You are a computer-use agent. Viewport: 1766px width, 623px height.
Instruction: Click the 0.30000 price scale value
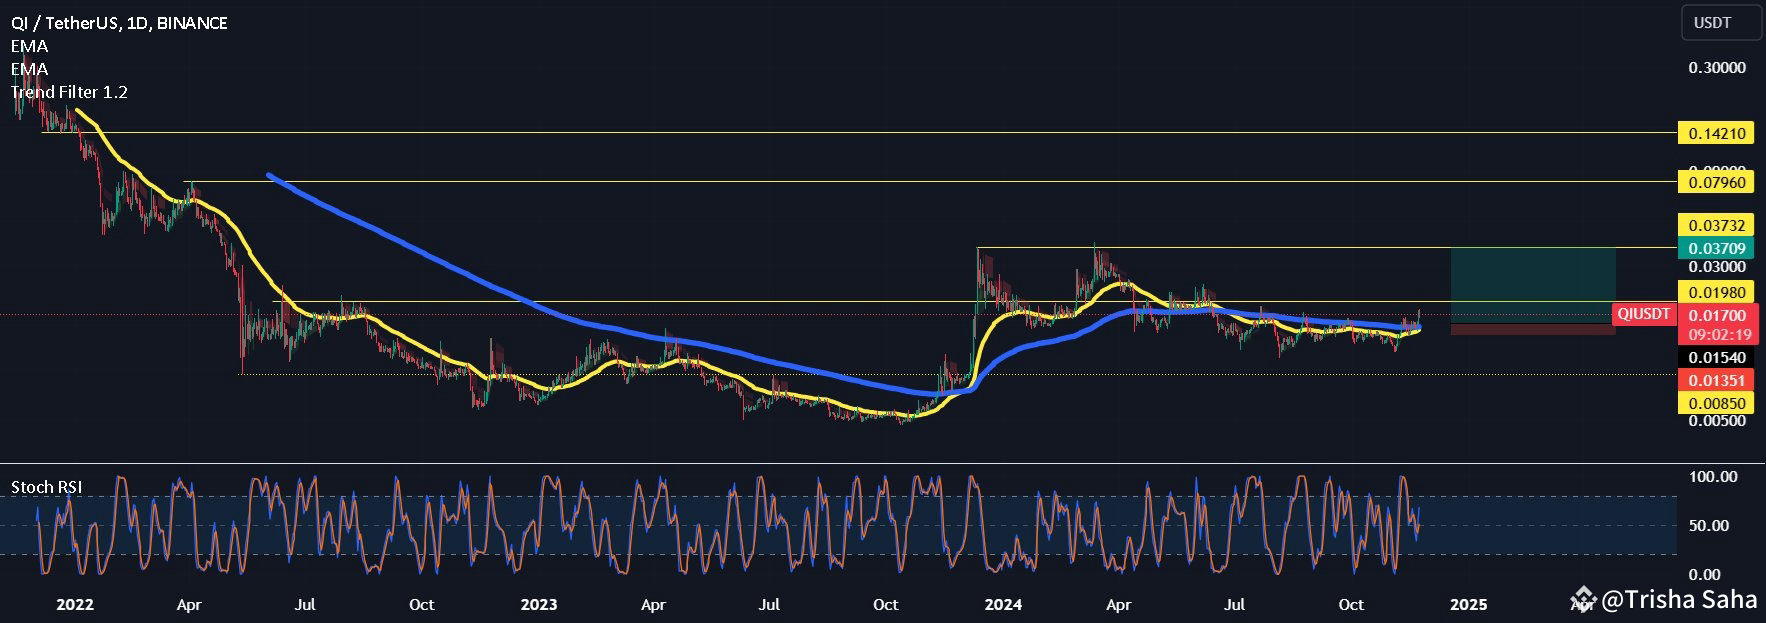point(1717,68)
